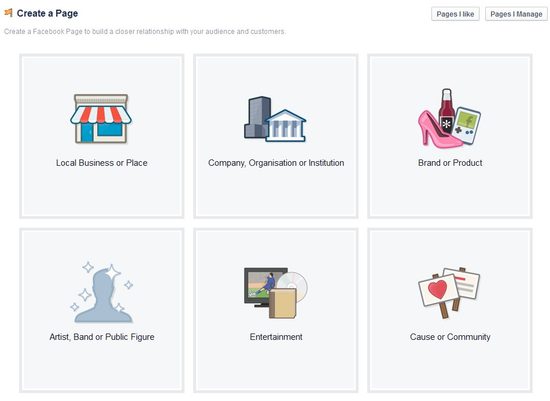Click the soda bottle in Brand icon
This screenshot has width=550, height=401.
447,111
